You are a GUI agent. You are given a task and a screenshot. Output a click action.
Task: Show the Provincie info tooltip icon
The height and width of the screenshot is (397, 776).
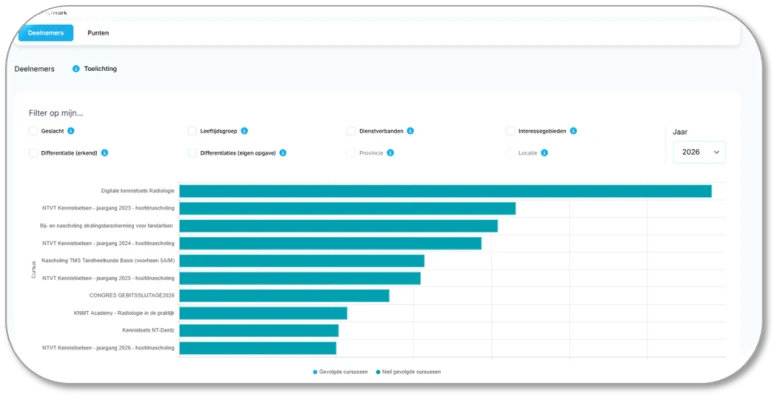(x=390, y=153)
